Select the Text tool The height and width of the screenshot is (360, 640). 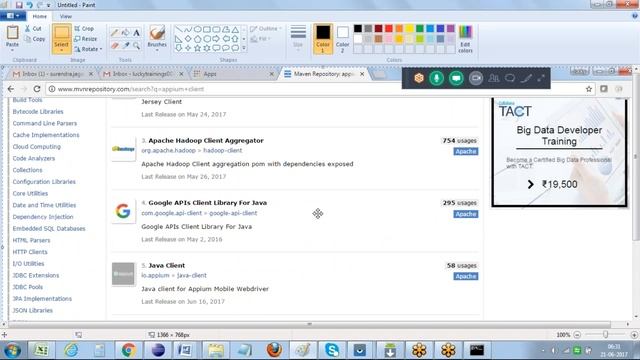click(136, 33)
